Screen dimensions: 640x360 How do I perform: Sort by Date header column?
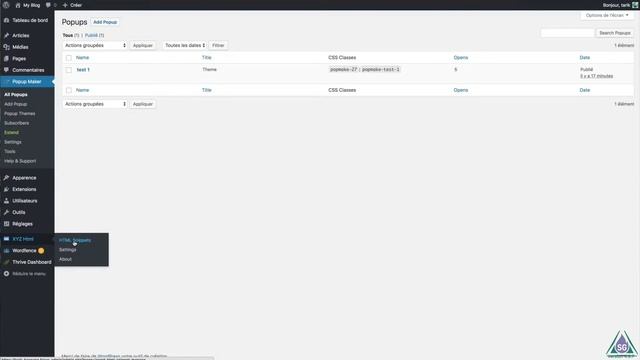(584, 58)
